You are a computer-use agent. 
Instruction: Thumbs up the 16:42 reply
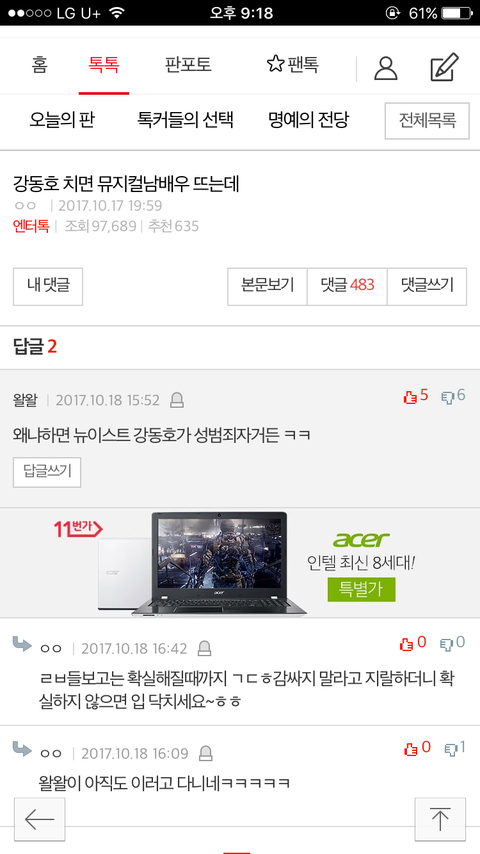coord(413,643)
